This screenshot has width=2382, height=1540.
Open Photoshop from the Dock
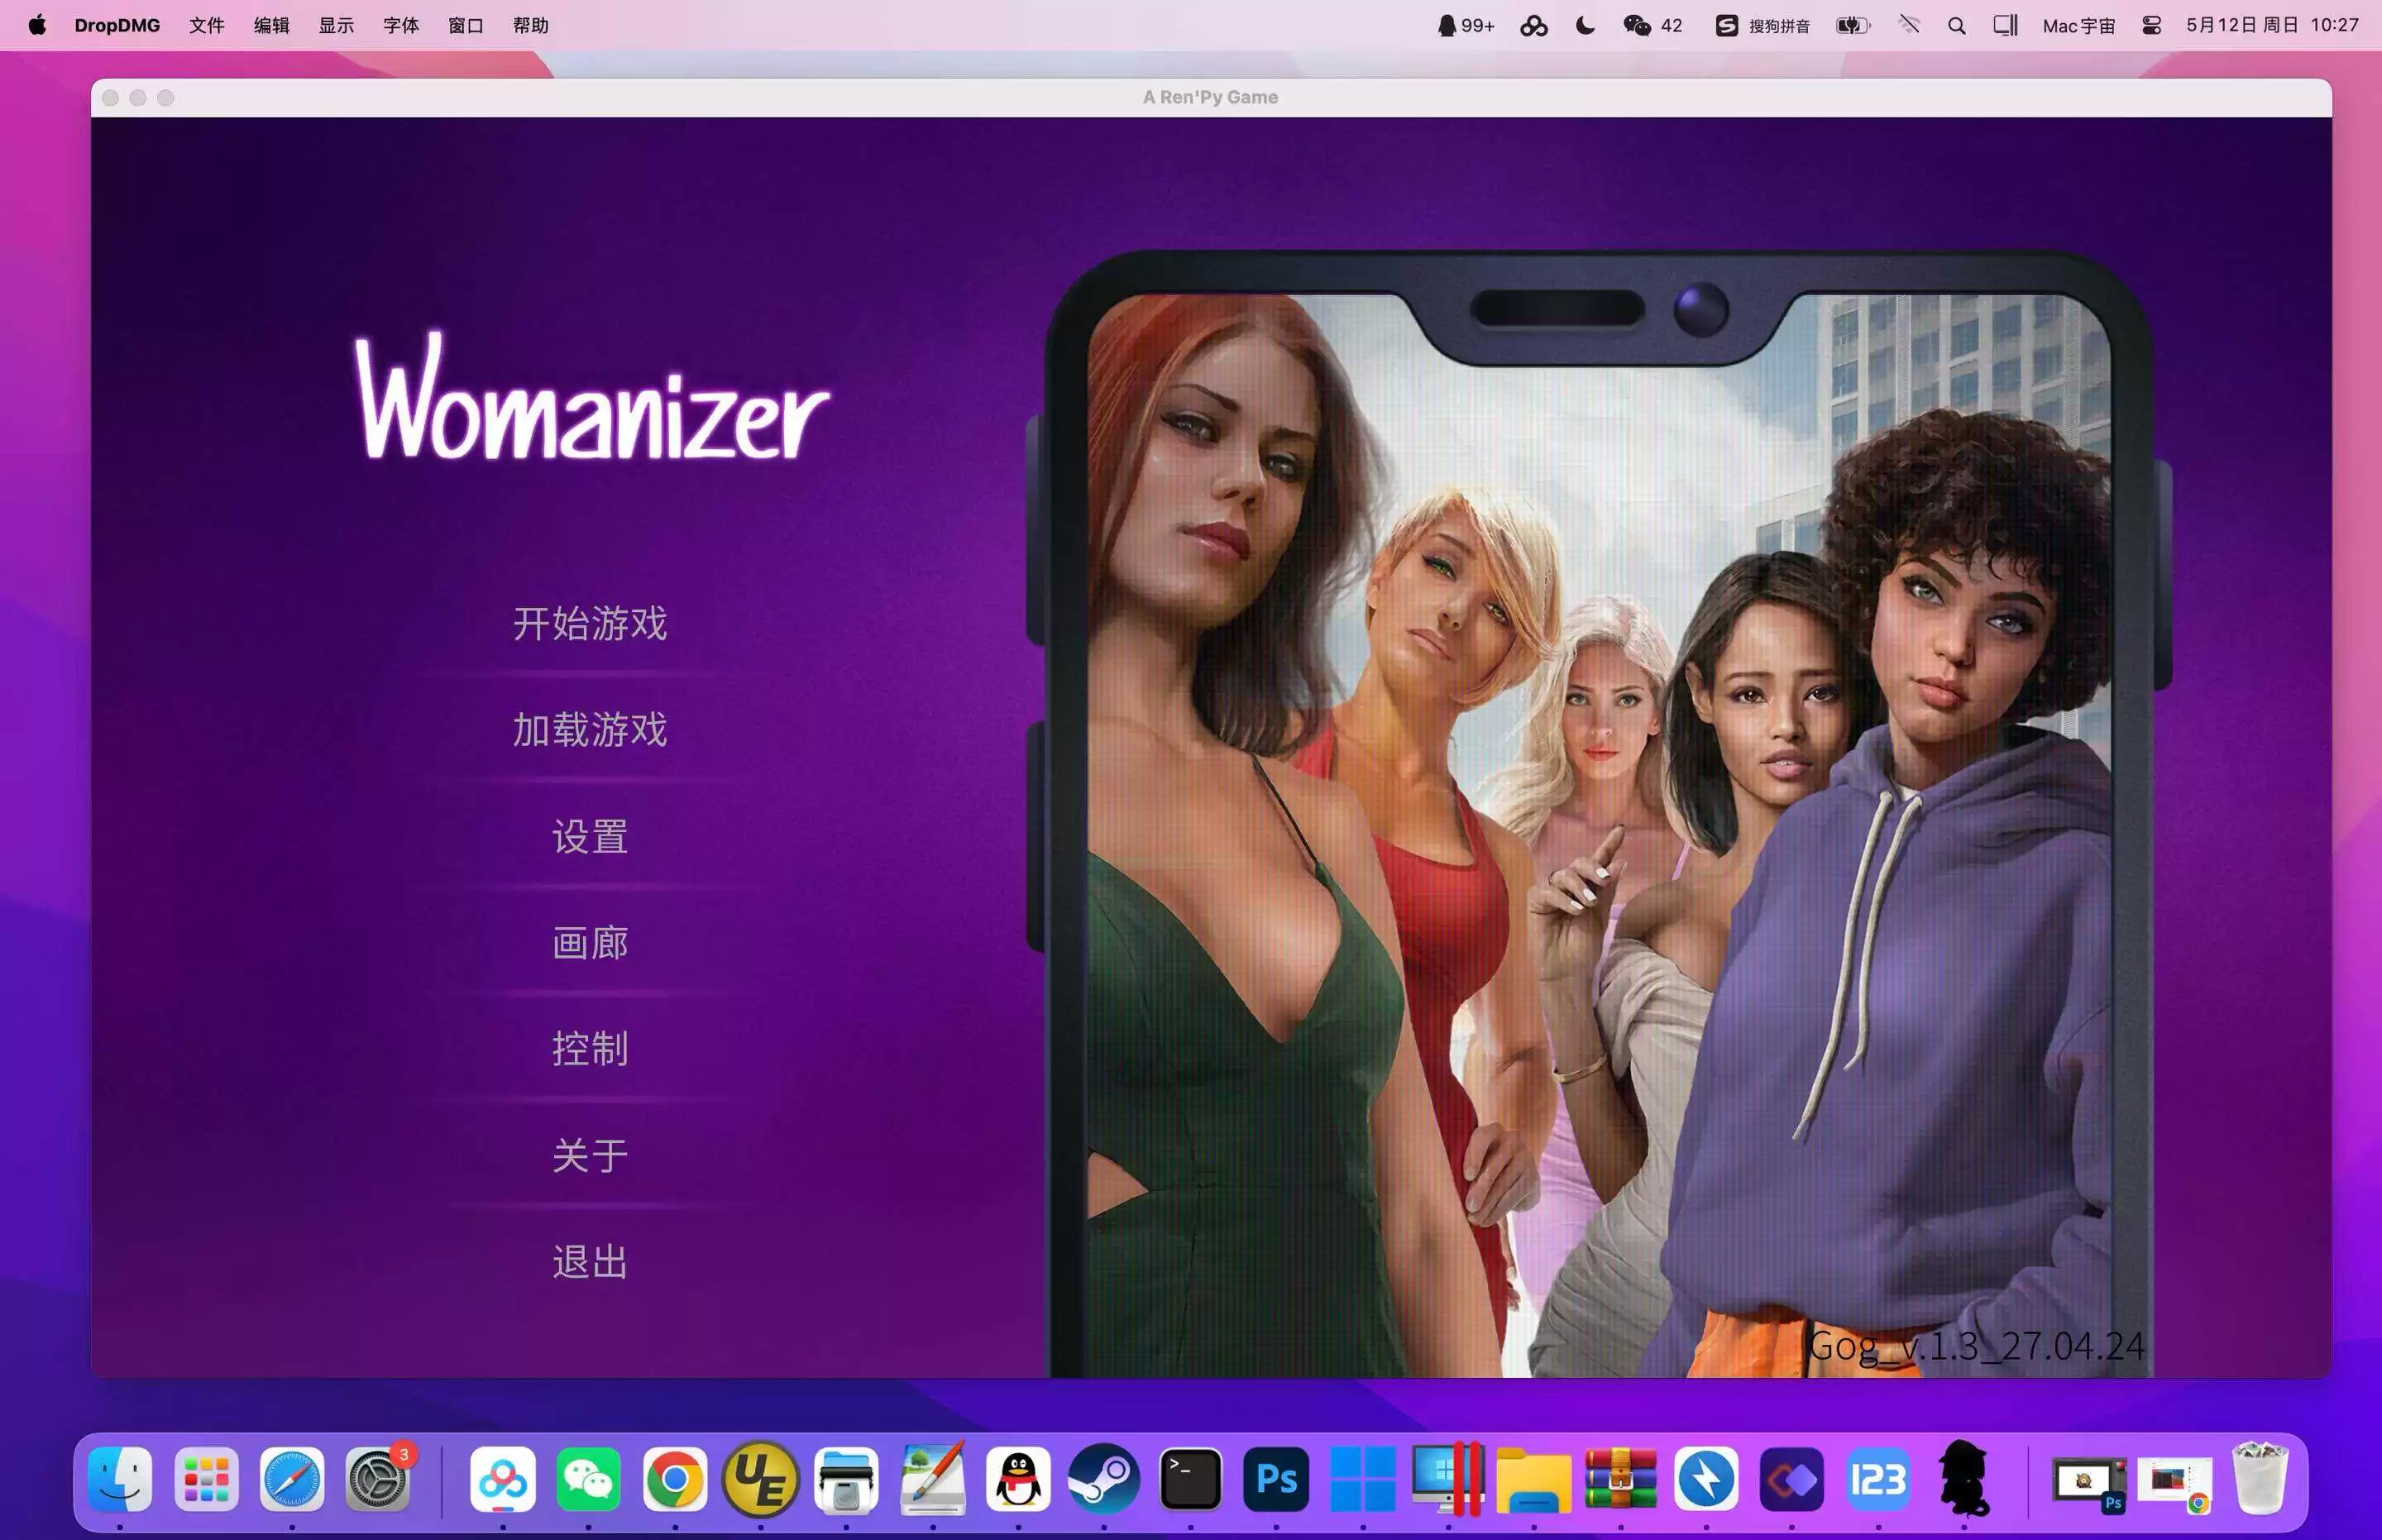1276,1479
